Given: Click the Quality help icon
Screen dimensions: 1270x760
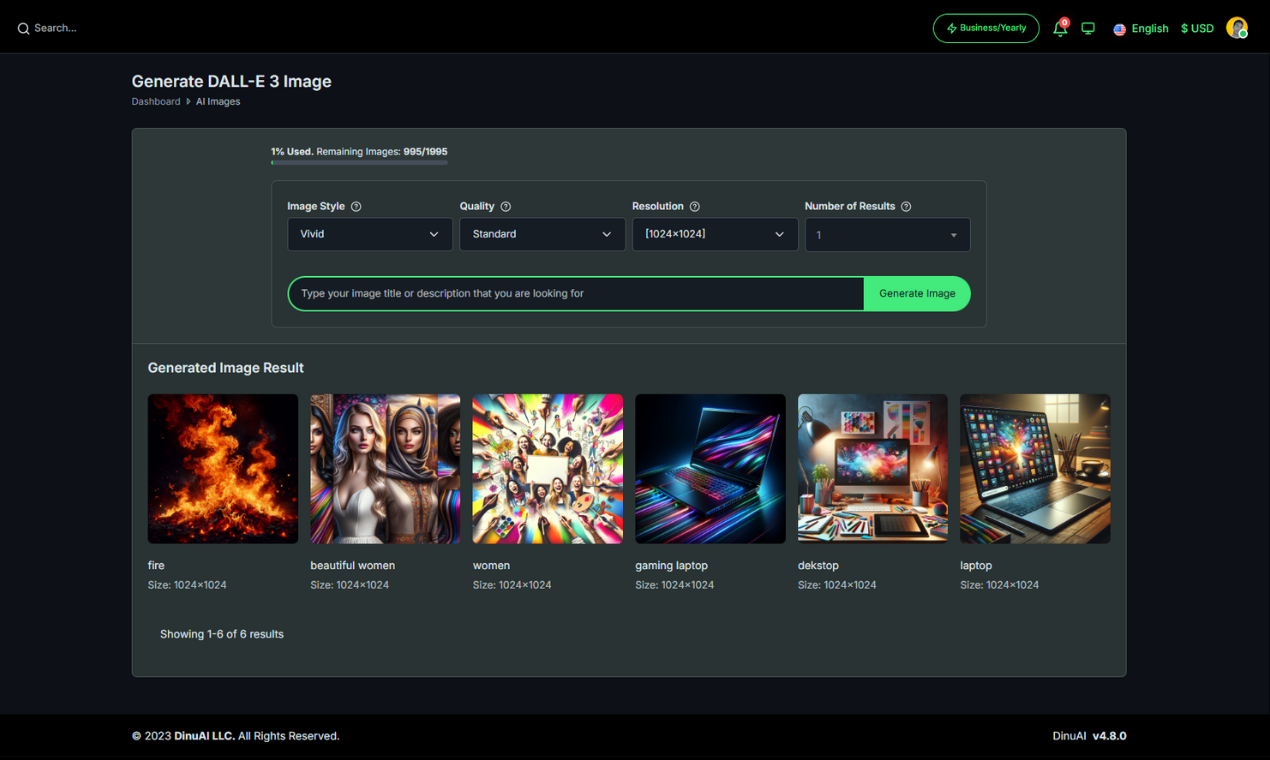Looking at the screenshot, I should click(505, 206).
